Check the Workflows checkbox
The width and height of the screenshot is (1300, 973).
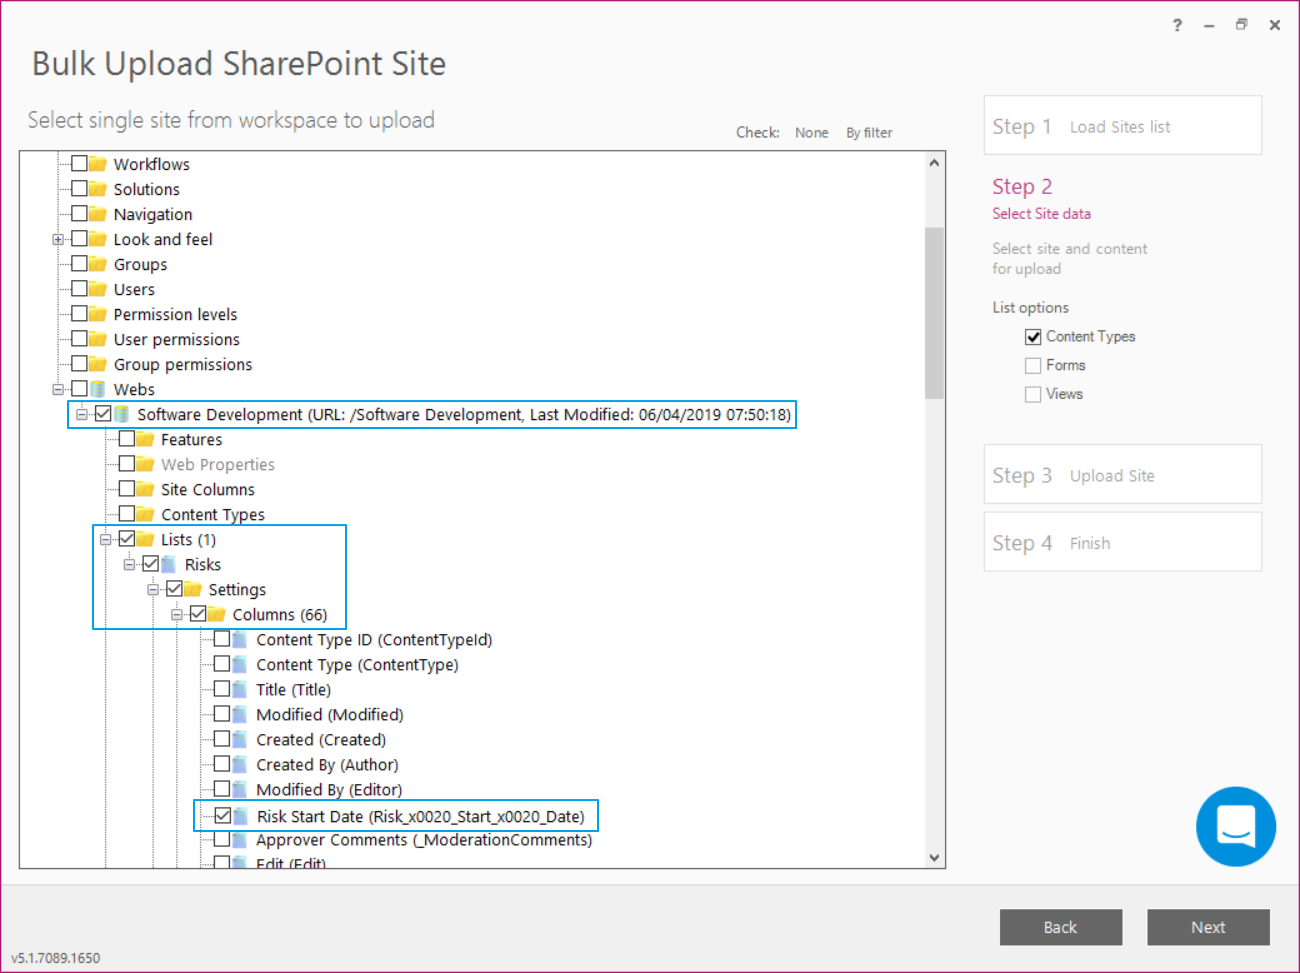(x=79, y=163)
